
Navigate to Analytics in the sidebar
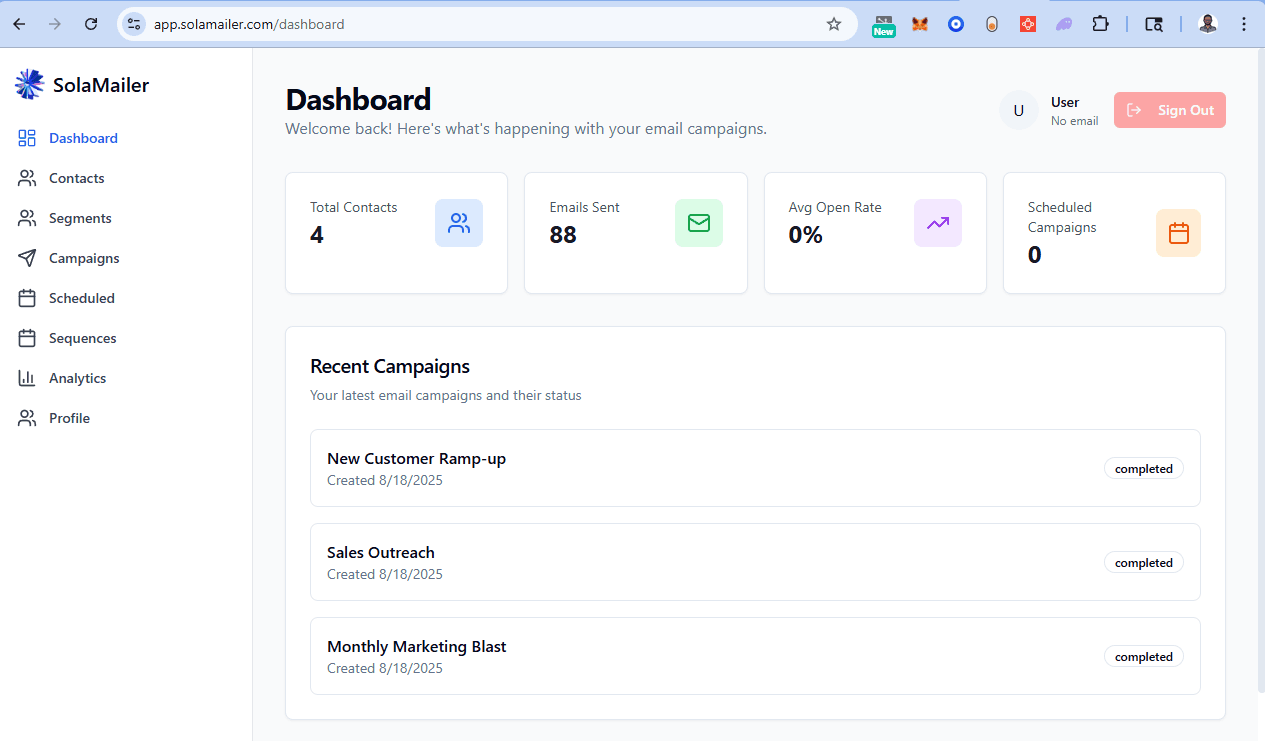(77, 378)
